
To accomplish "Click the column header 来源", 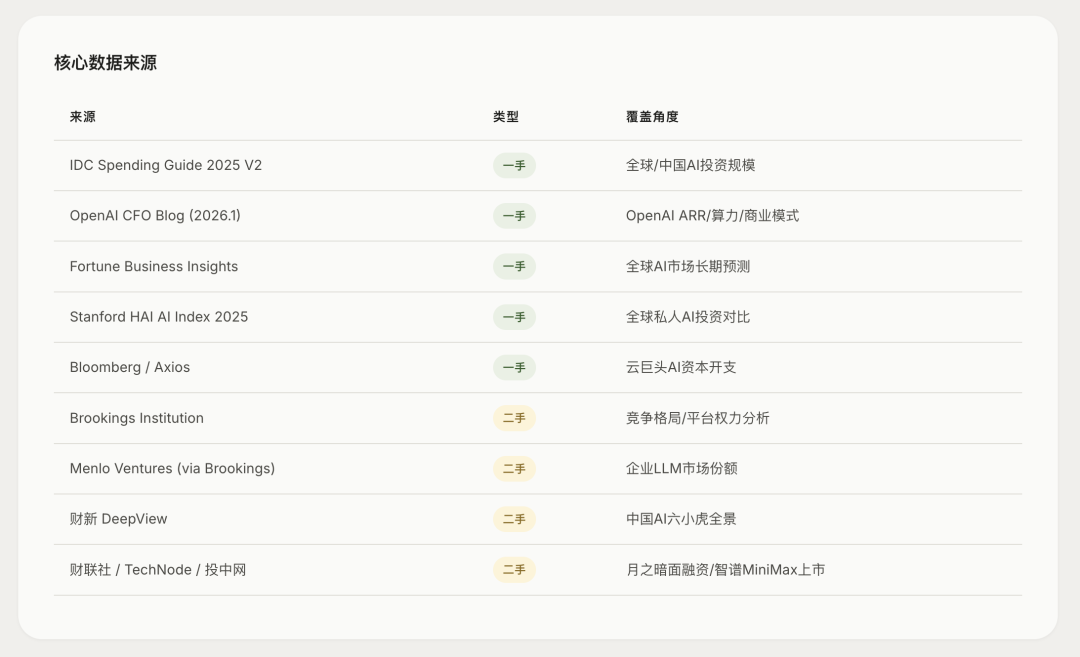I will 83,116.
